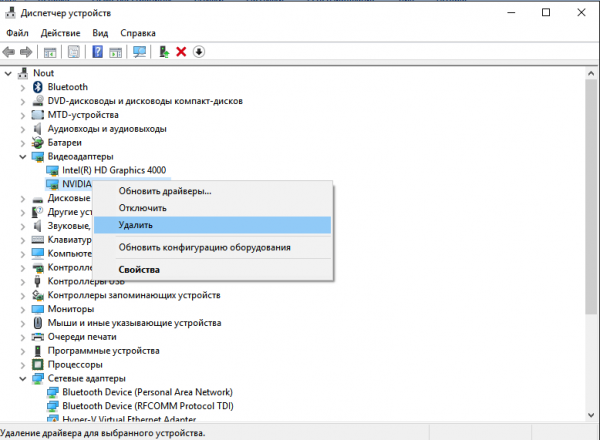Select Мыши и иные указывающие устройства

pos(134,323)
